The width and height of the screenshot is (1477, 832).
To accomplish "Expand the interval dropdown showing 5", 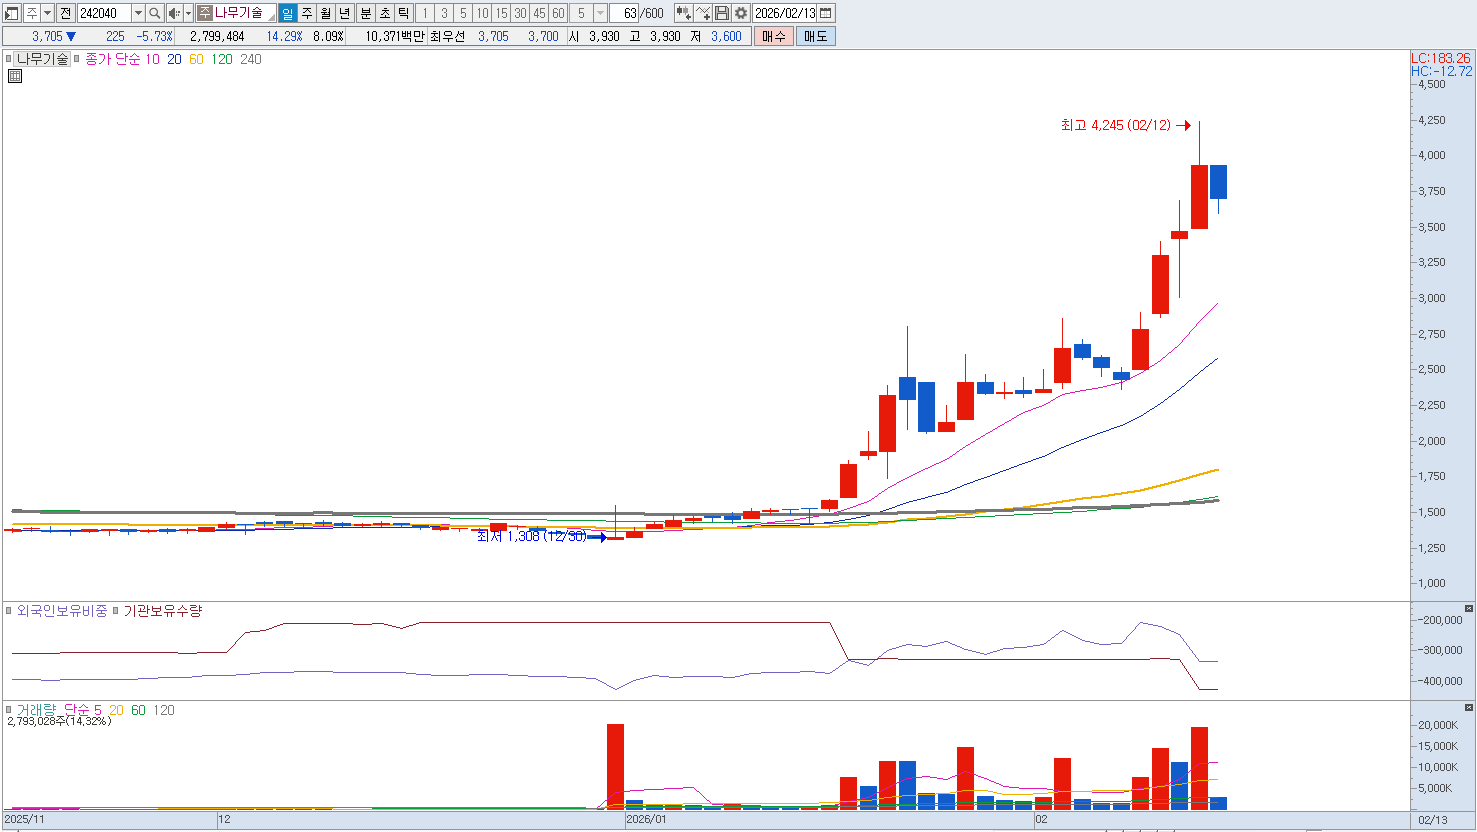I will coord(600,13).
